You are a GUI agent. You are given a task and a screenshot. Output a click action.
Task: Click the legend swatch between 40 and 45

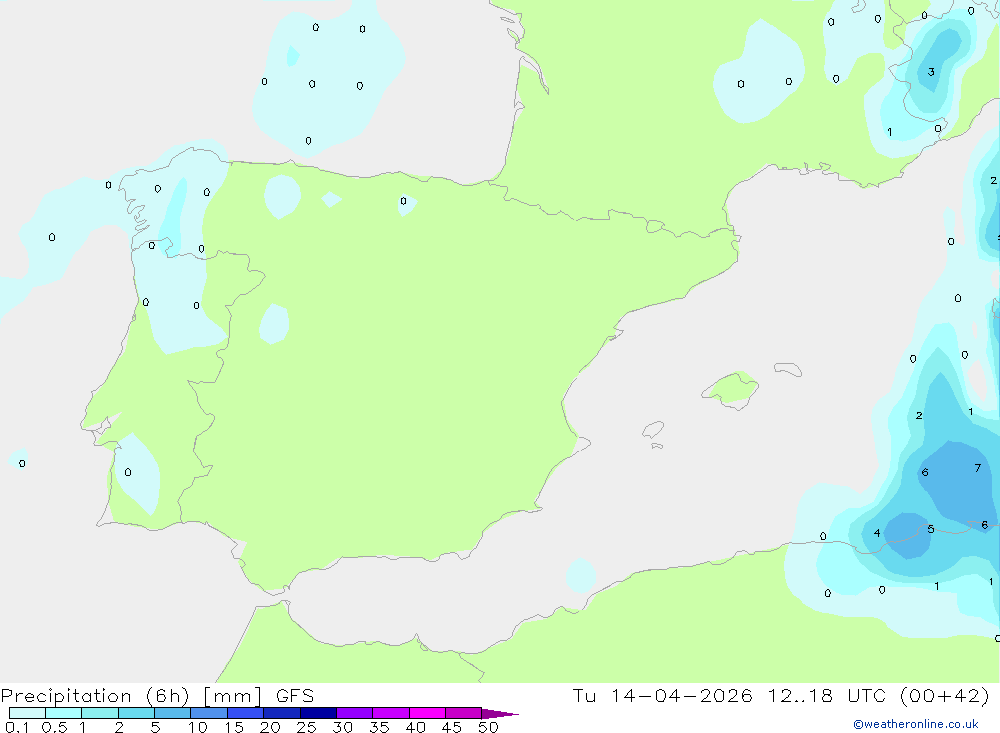point(427,713)
